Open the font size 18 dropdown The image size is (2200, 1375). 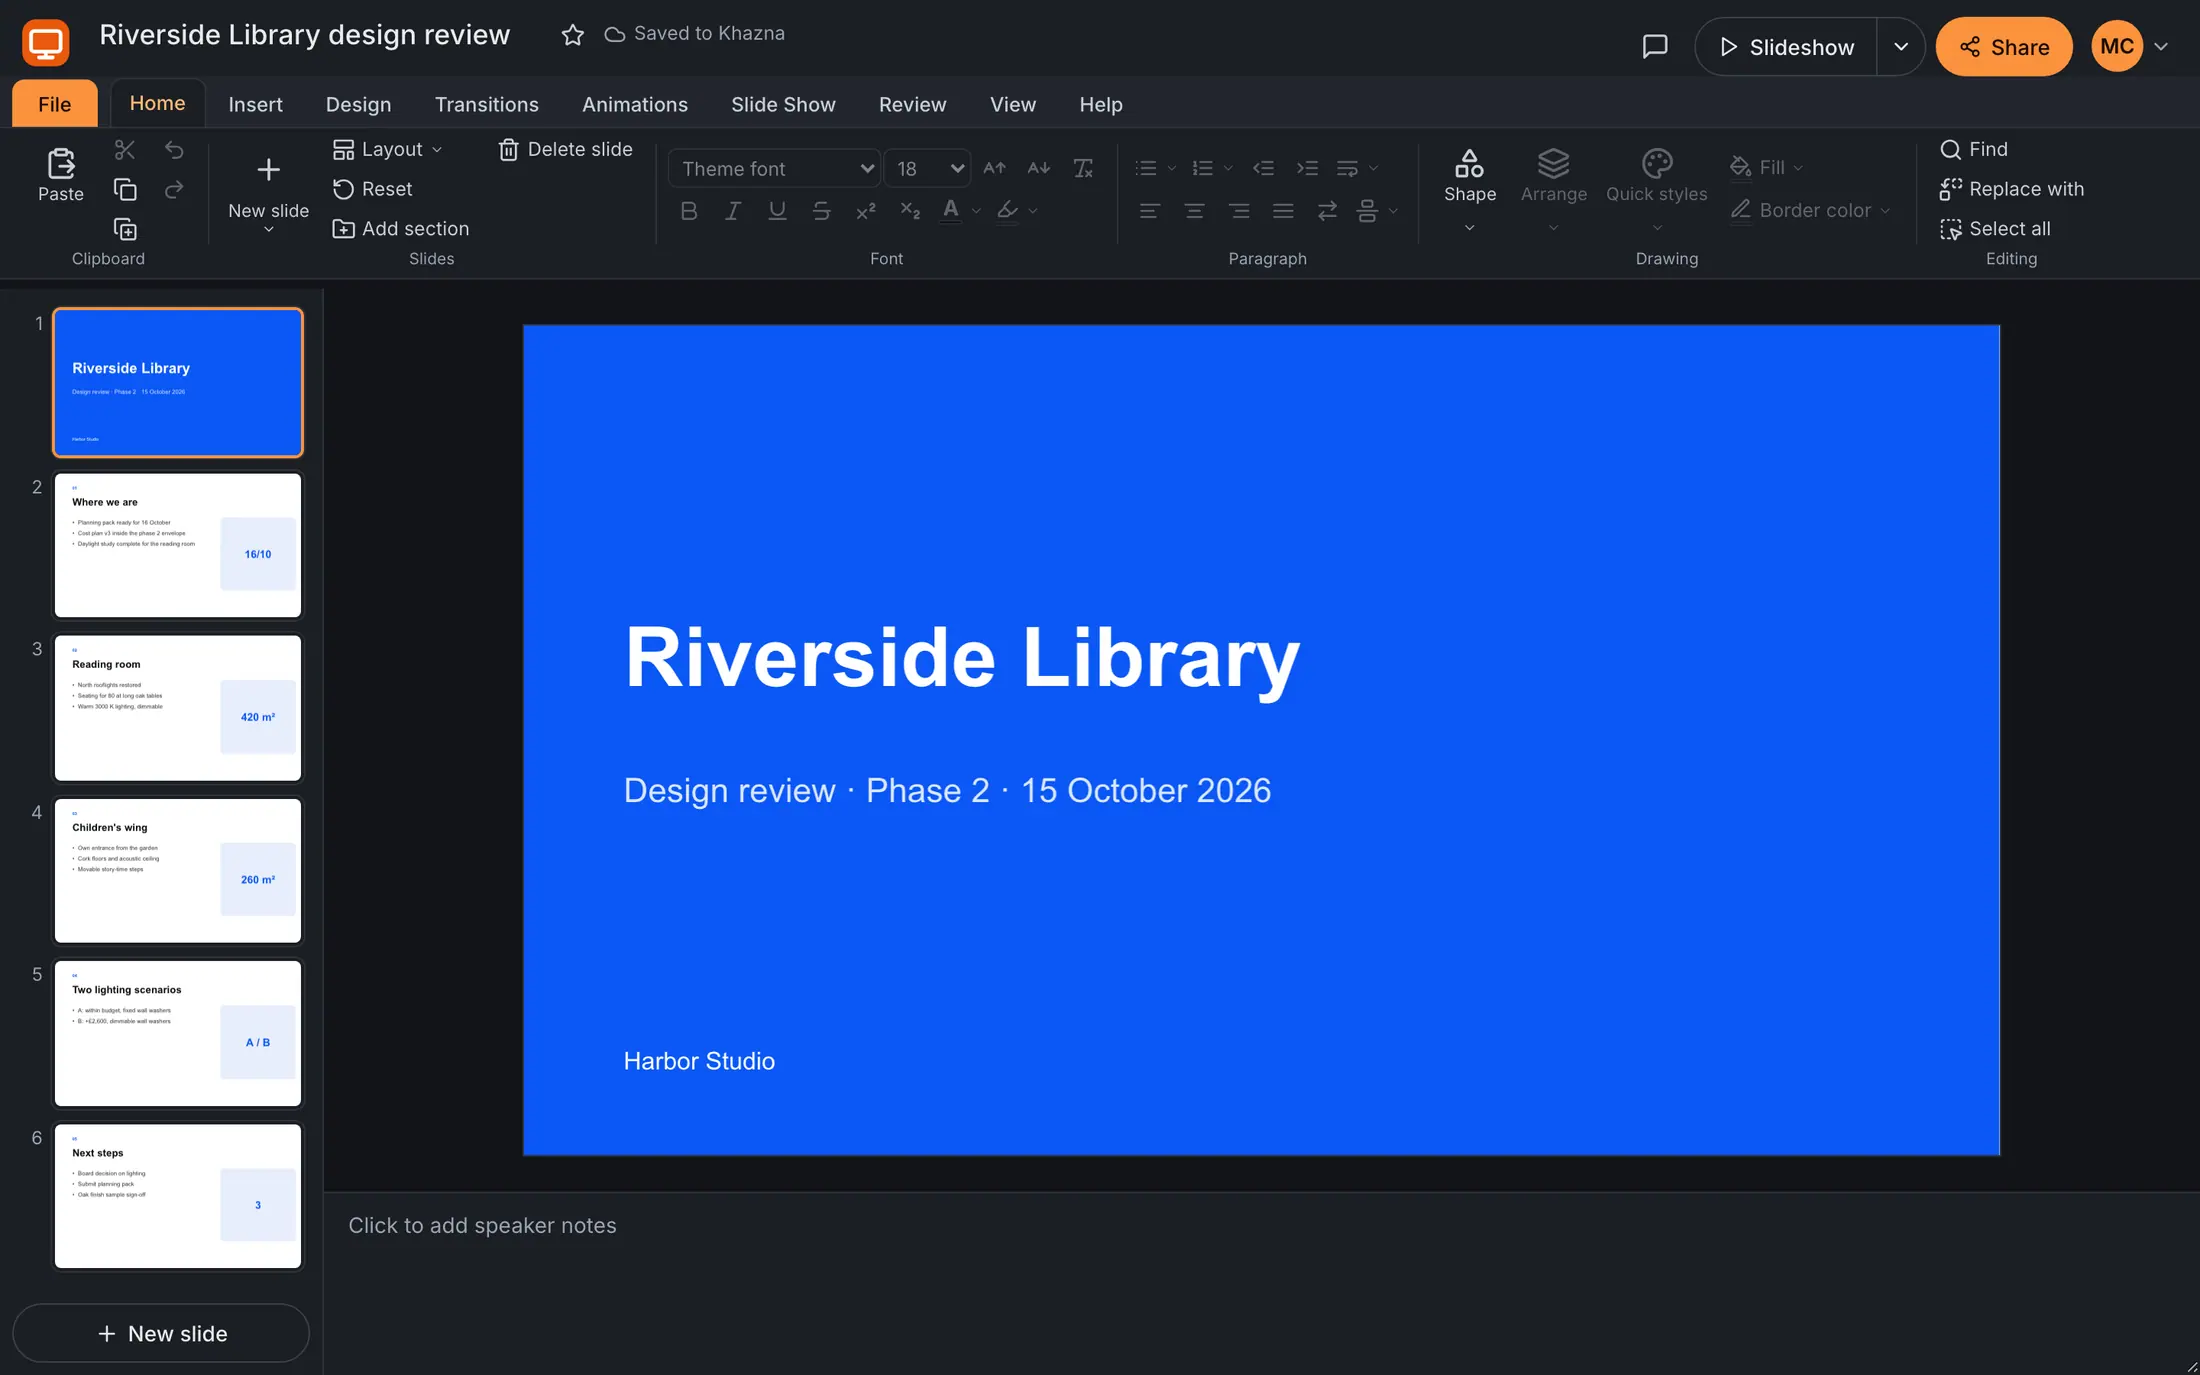[x=927, y=168]
